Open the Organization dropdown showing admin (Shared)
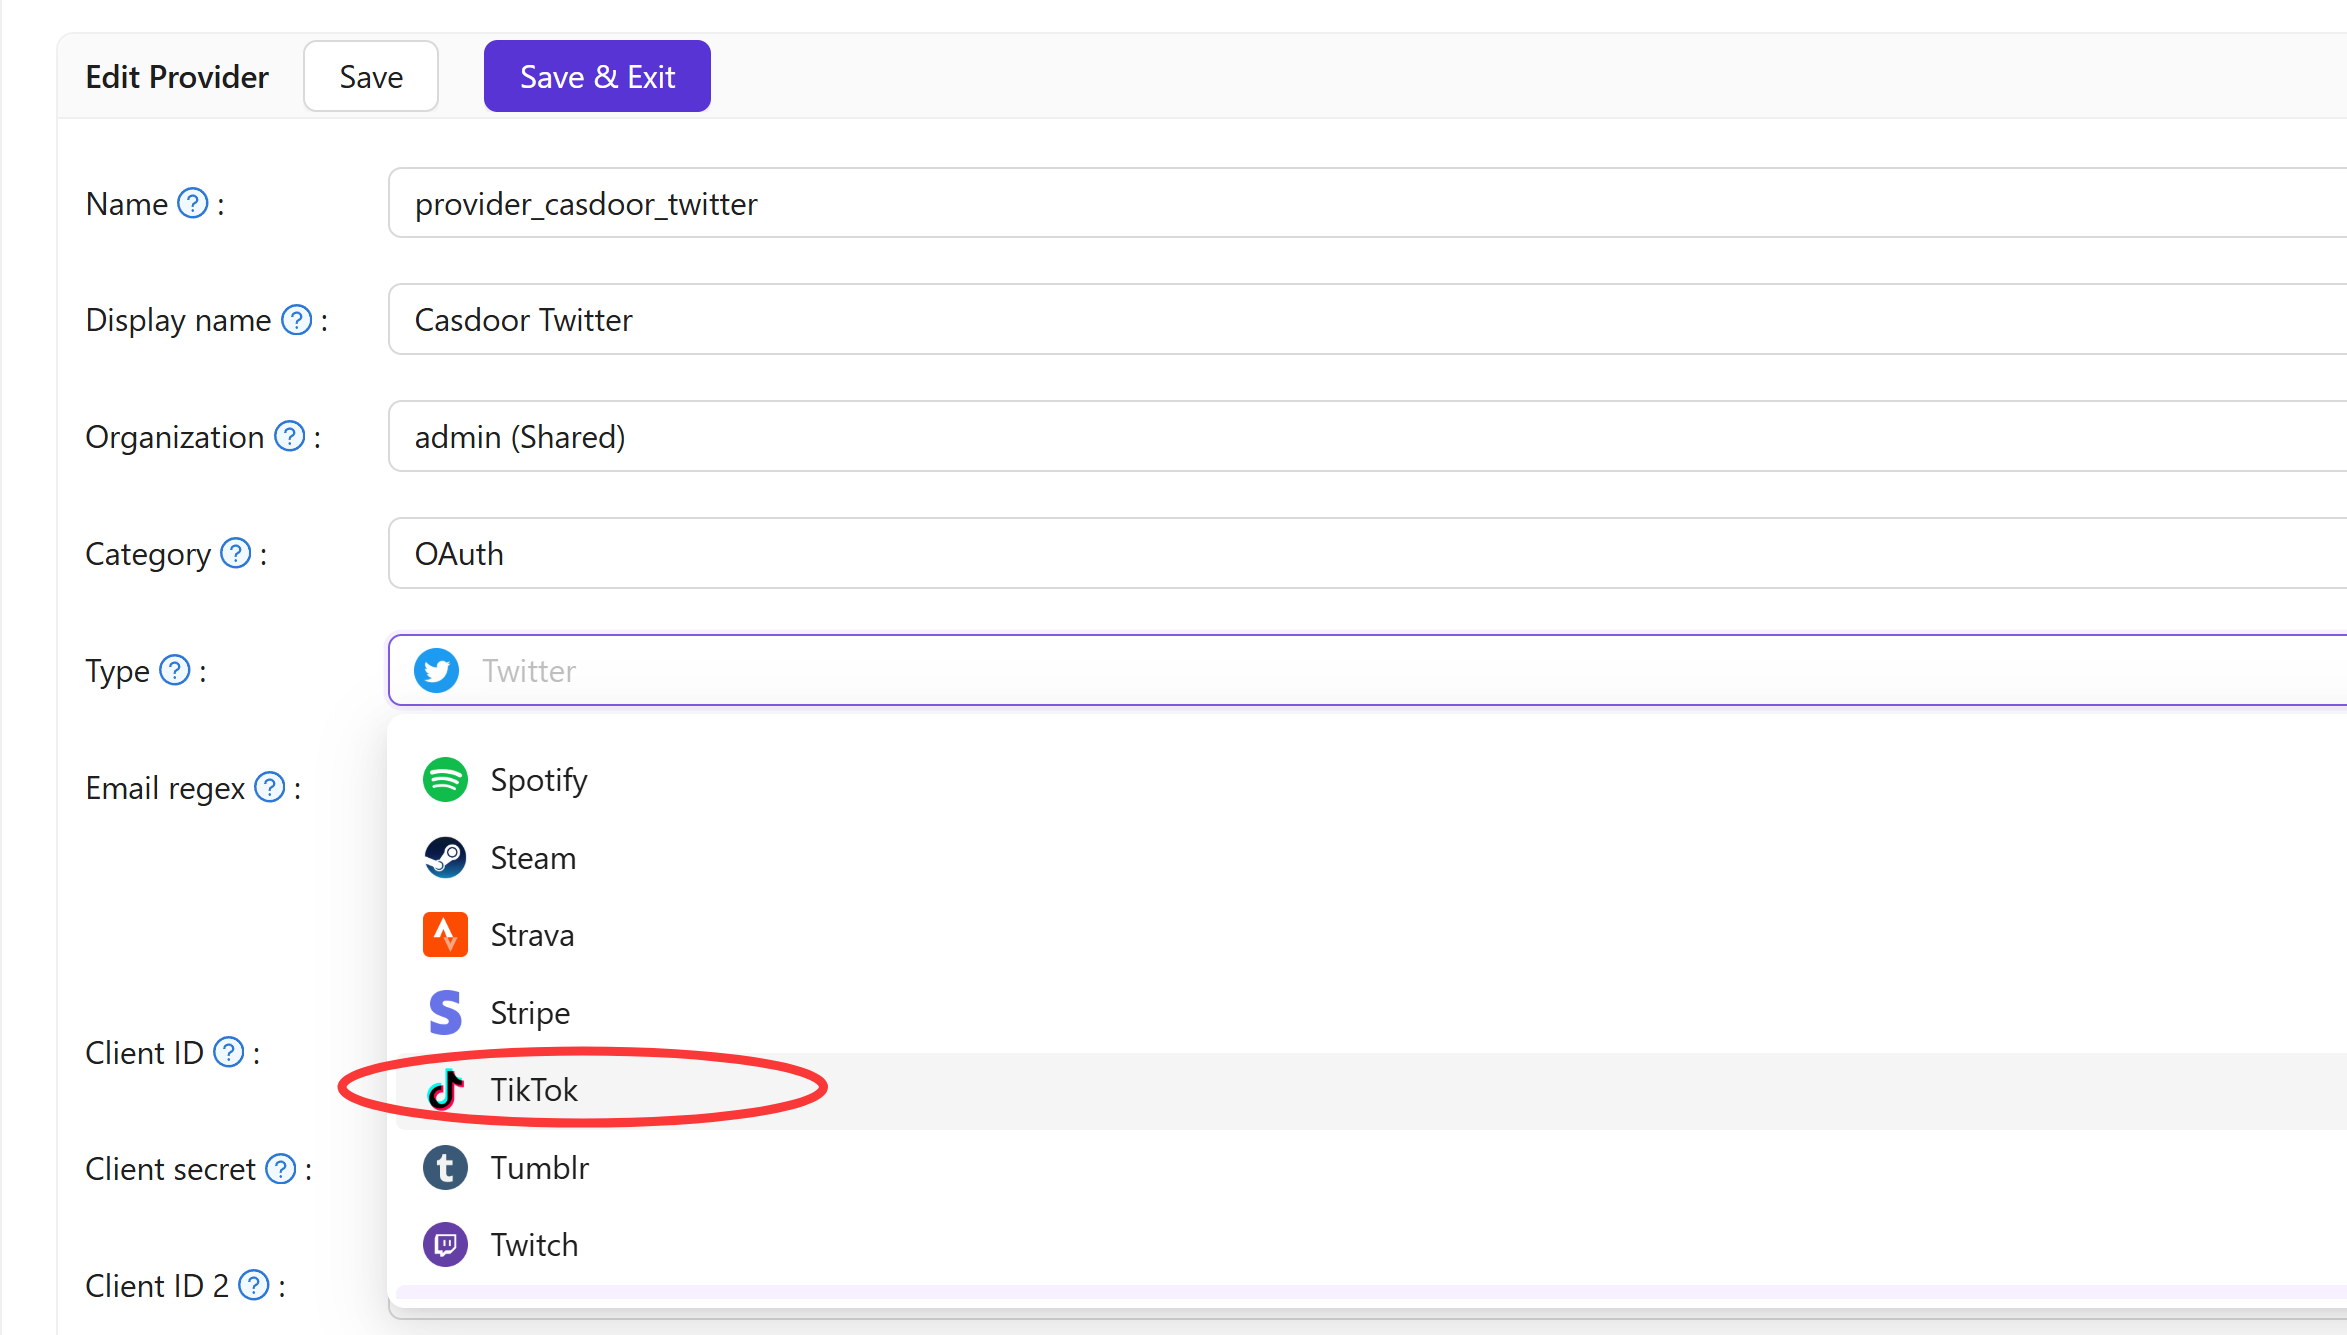The height and width of the screenshot is (1335, 2347). tap(1367, 436)
